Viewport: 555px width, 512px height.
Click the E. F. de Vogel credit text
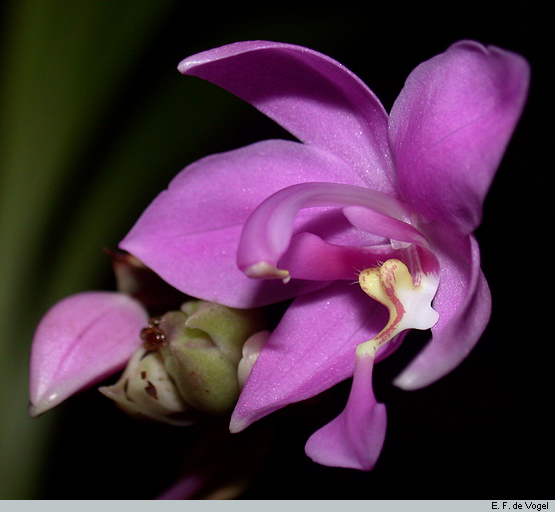520,506
